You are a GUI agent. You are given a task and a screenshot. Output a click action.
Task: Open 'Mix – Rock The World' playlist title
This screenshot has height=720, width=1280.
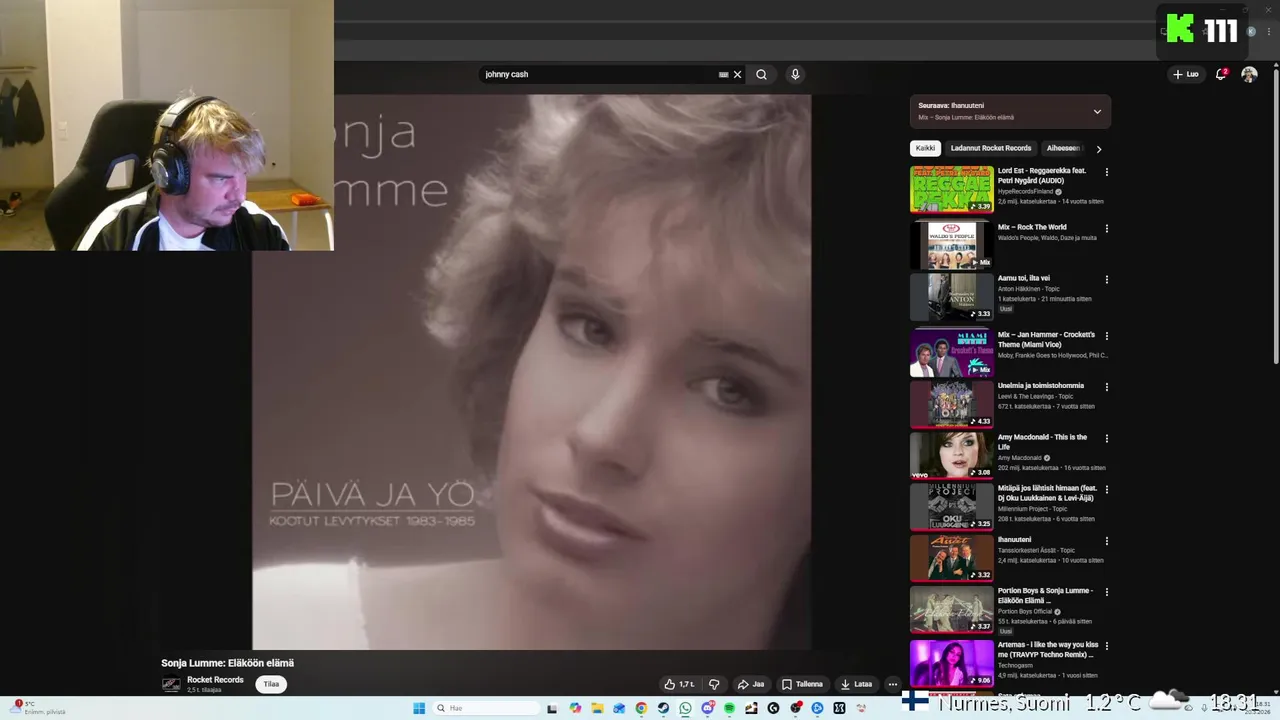(x=1032, y=227)
